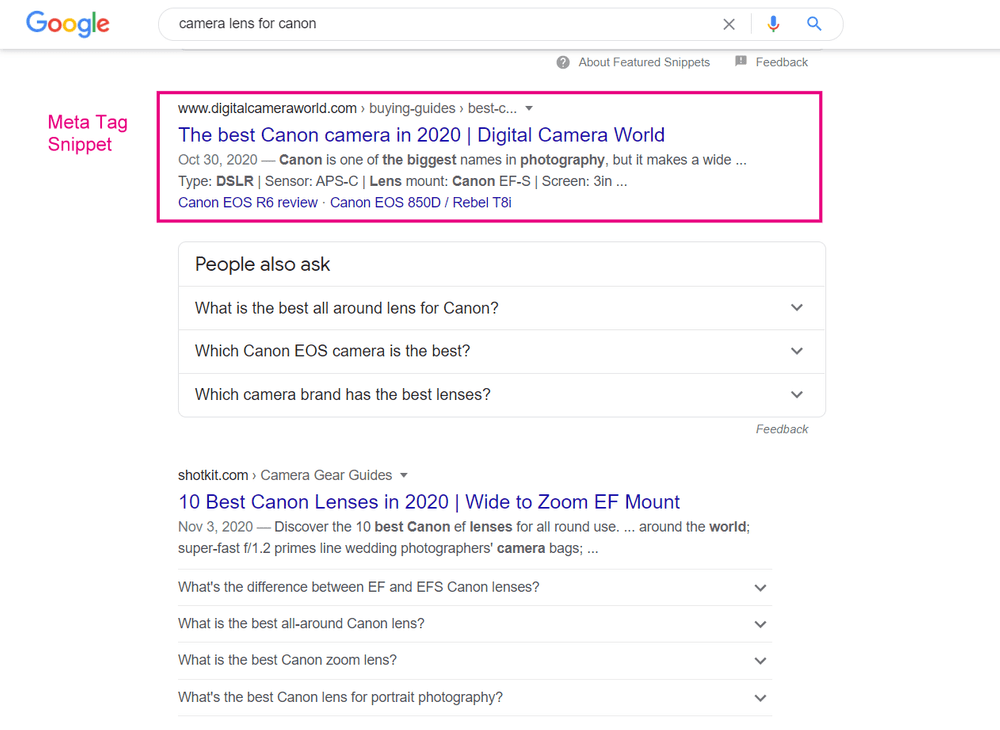Expand 'best Canon lens for portrait photography?'
The image size is (1000, 730).
tap(475, 697)
